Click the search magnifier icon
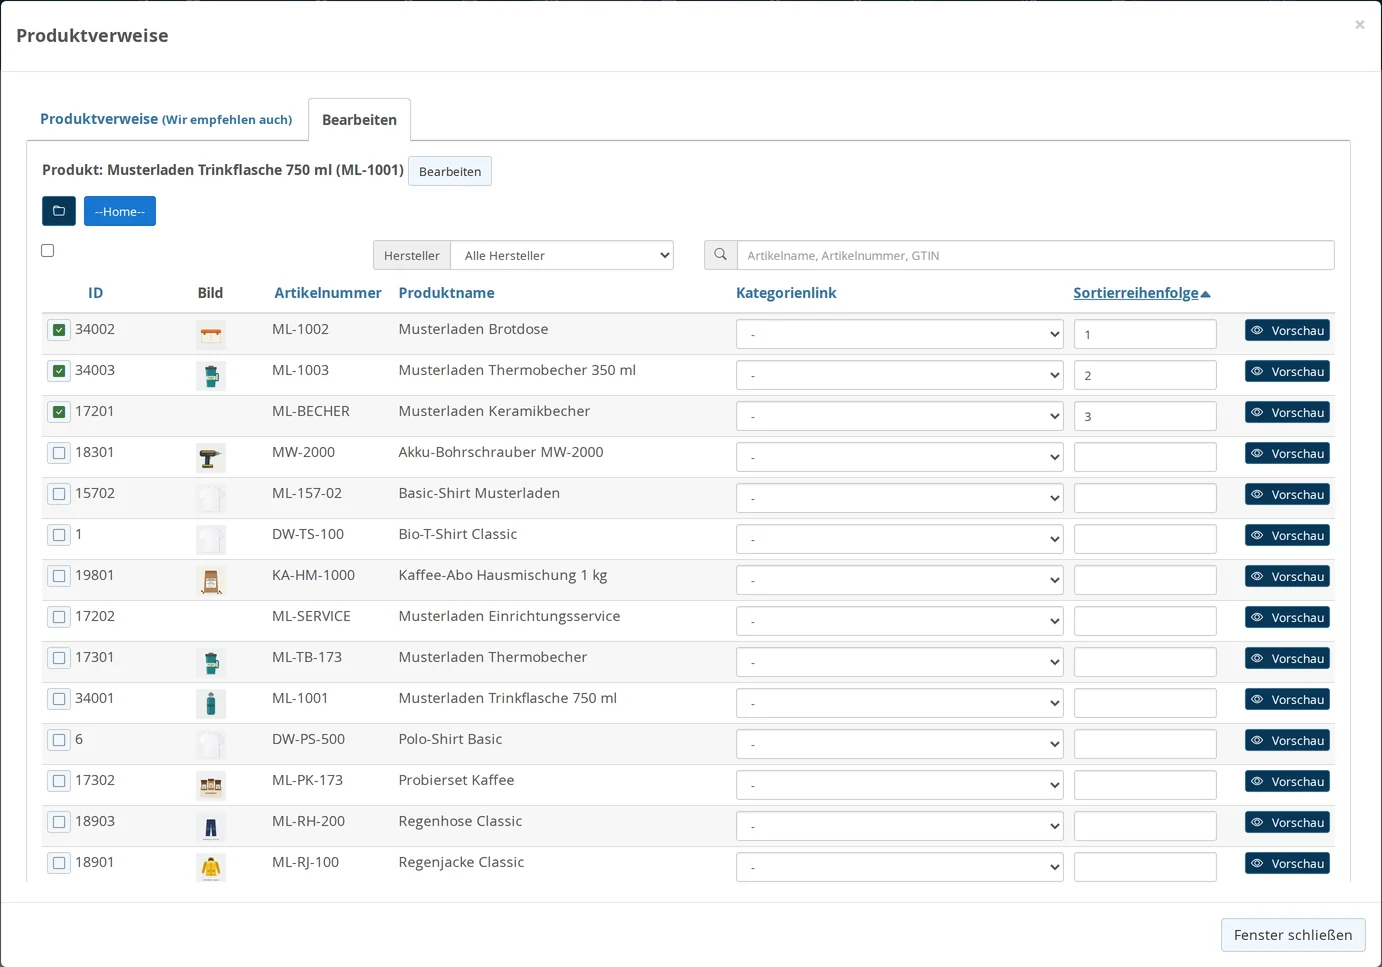 (x=720, y=255)
